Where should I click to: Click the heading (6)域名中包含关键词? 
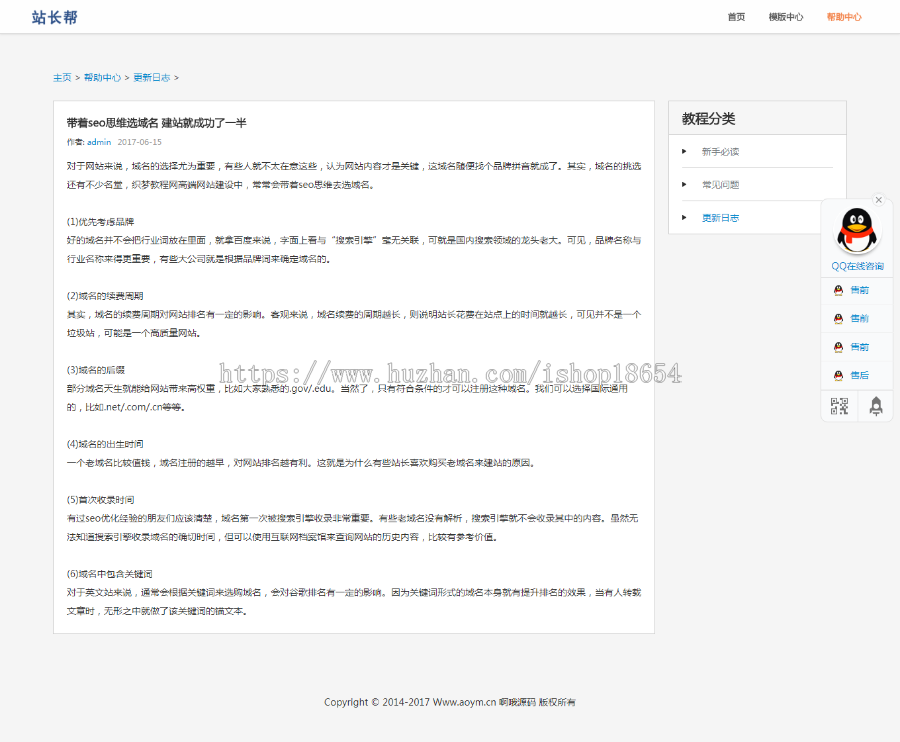coord(110,573)
